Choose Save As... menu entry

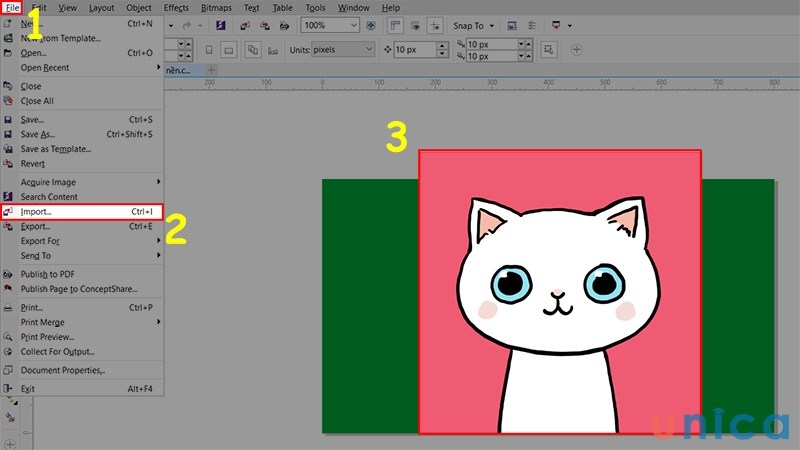82,134
